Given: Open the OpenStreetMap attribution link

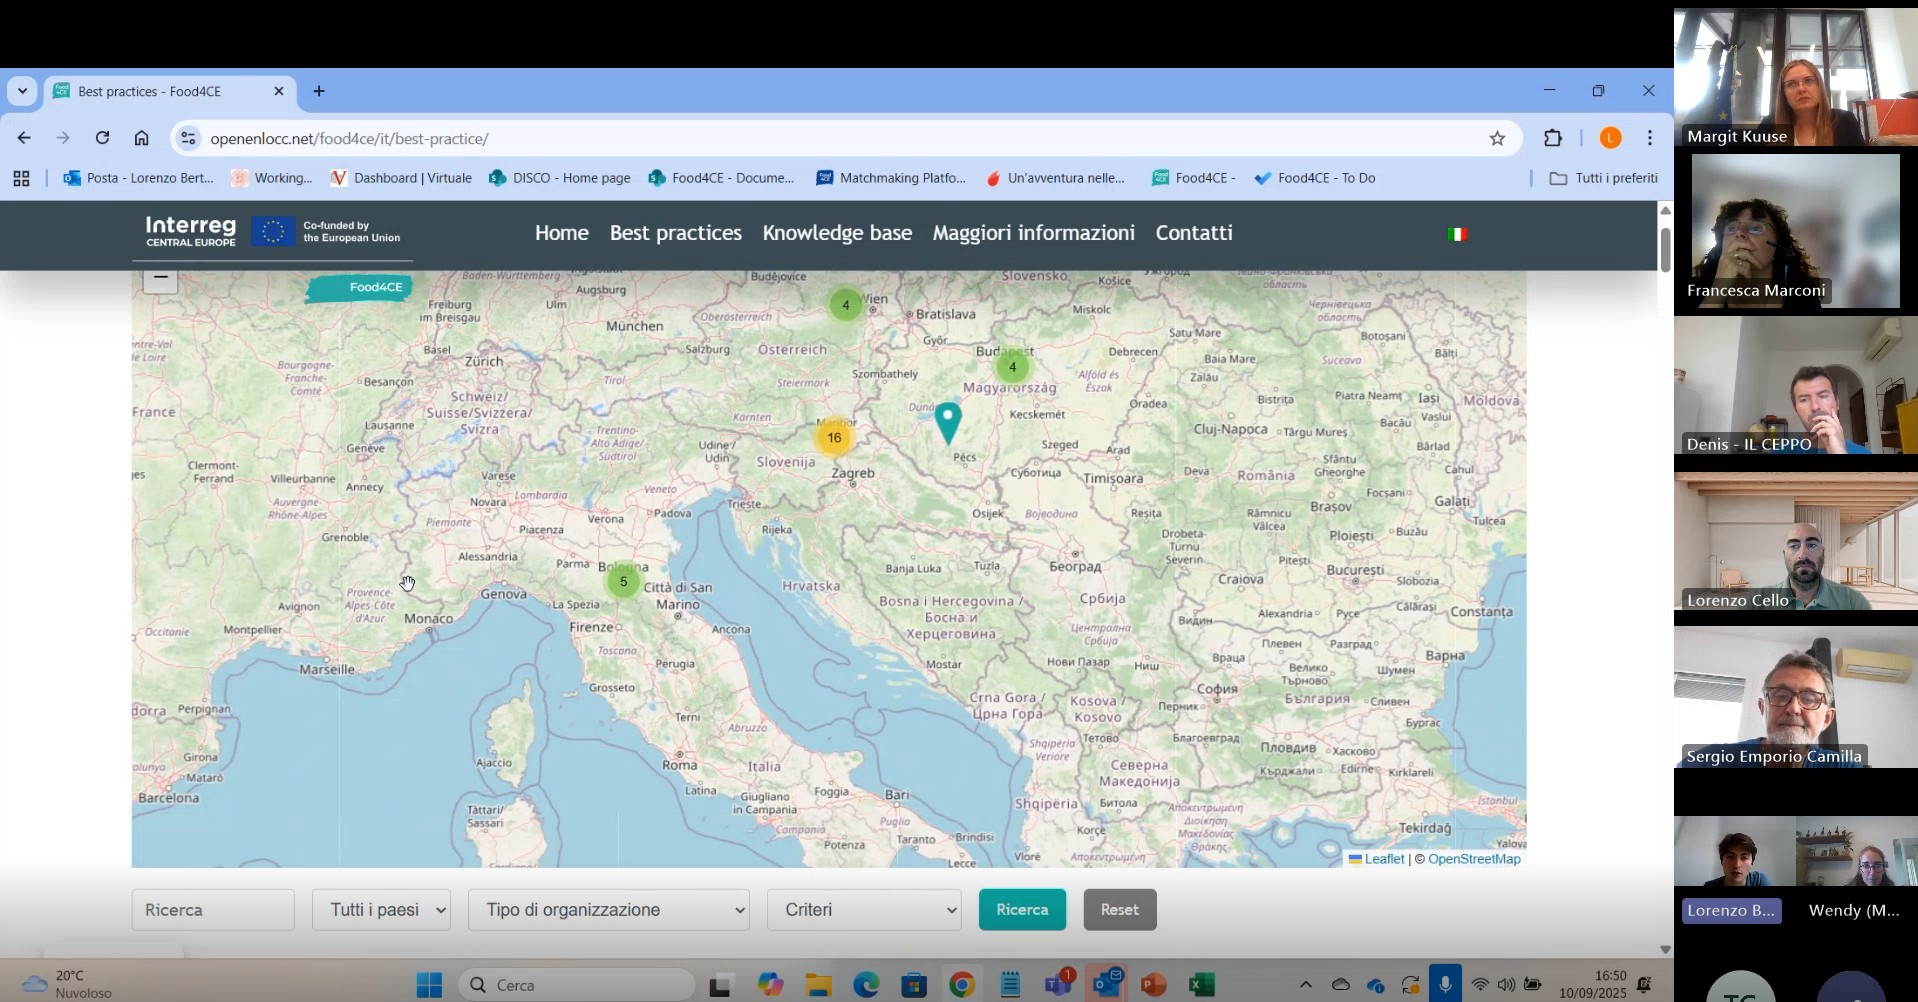Looking at the screenshot, I should click(x=1473, y=859).
